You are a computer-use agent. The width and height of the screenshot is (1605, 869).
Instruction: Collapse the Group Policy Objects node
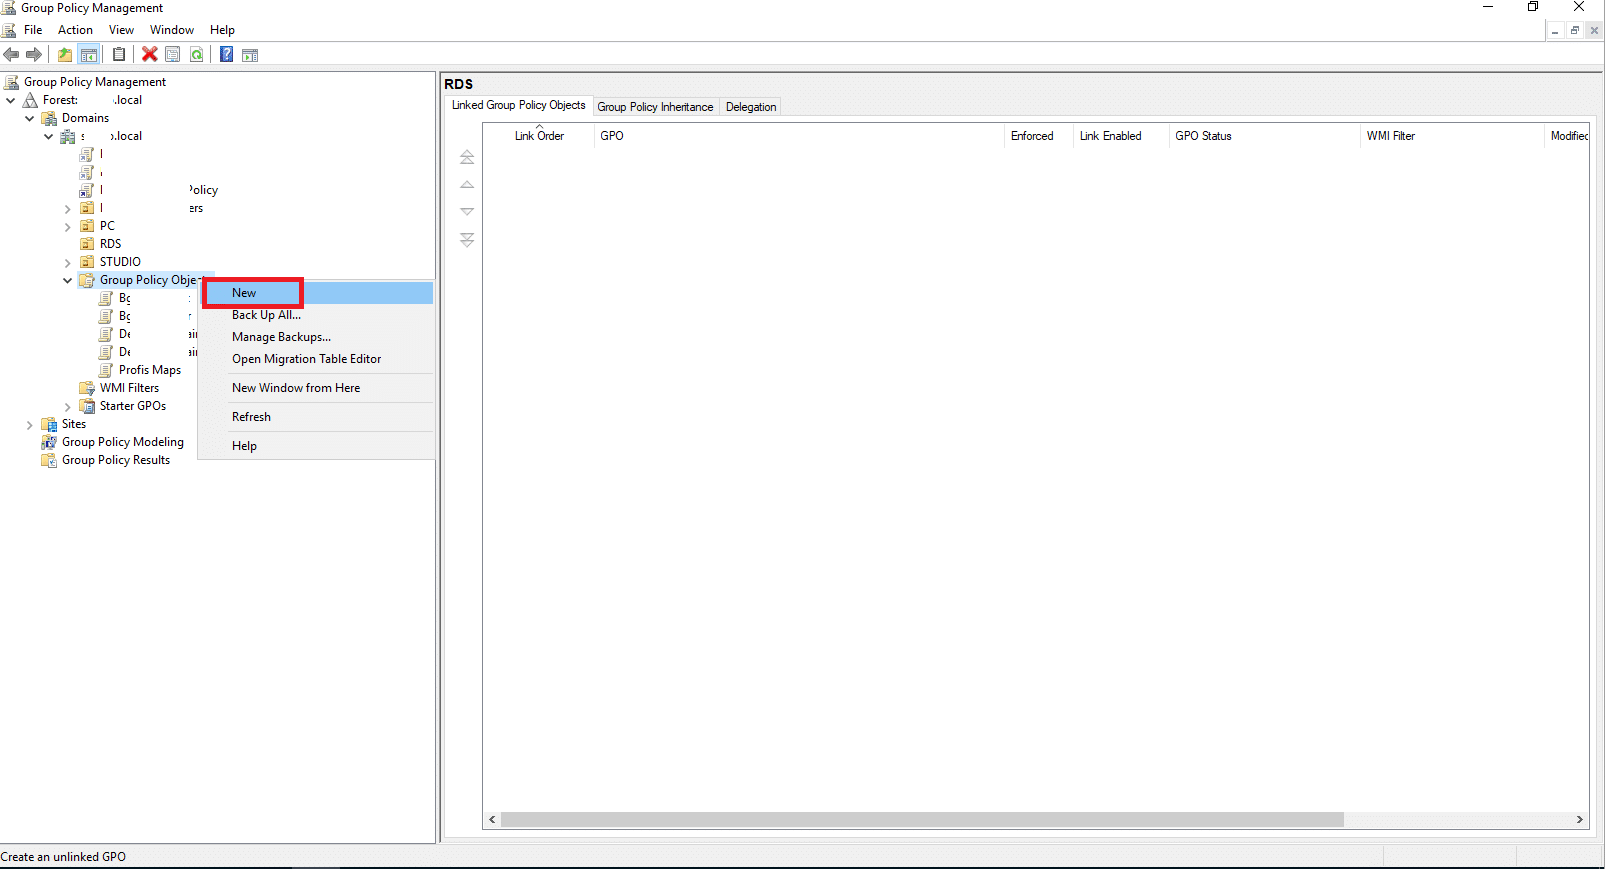tap(68, 281)
